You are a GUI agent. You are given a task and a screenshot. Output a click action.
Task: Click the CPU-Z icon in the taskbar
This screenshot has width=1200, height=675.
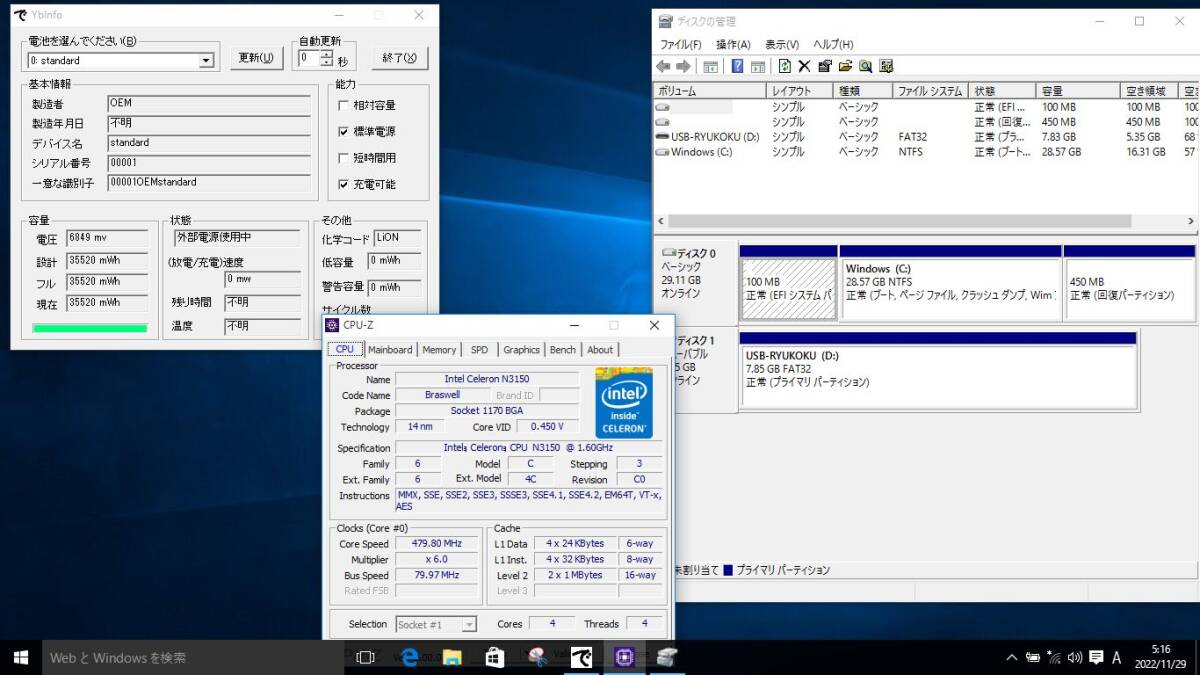click(625, 657)
